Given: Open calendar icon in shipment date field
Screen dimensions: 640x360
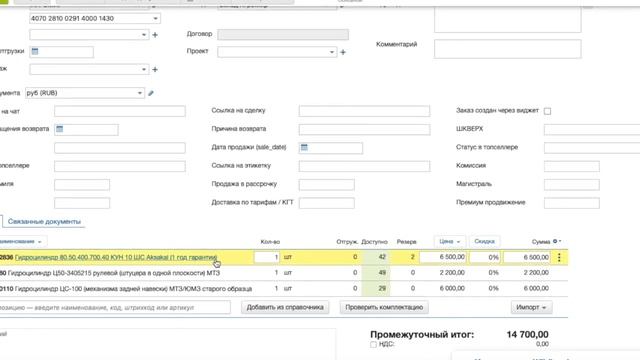Looking at the screenshot, I should tap(35, 51).
